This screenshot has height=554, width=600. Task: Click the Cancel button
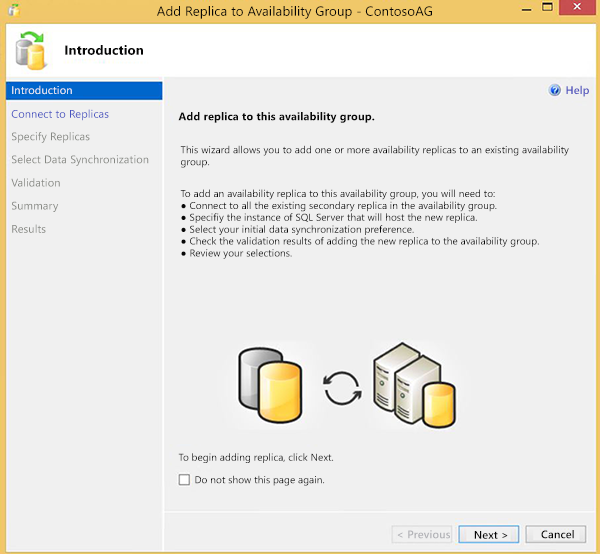556,534
